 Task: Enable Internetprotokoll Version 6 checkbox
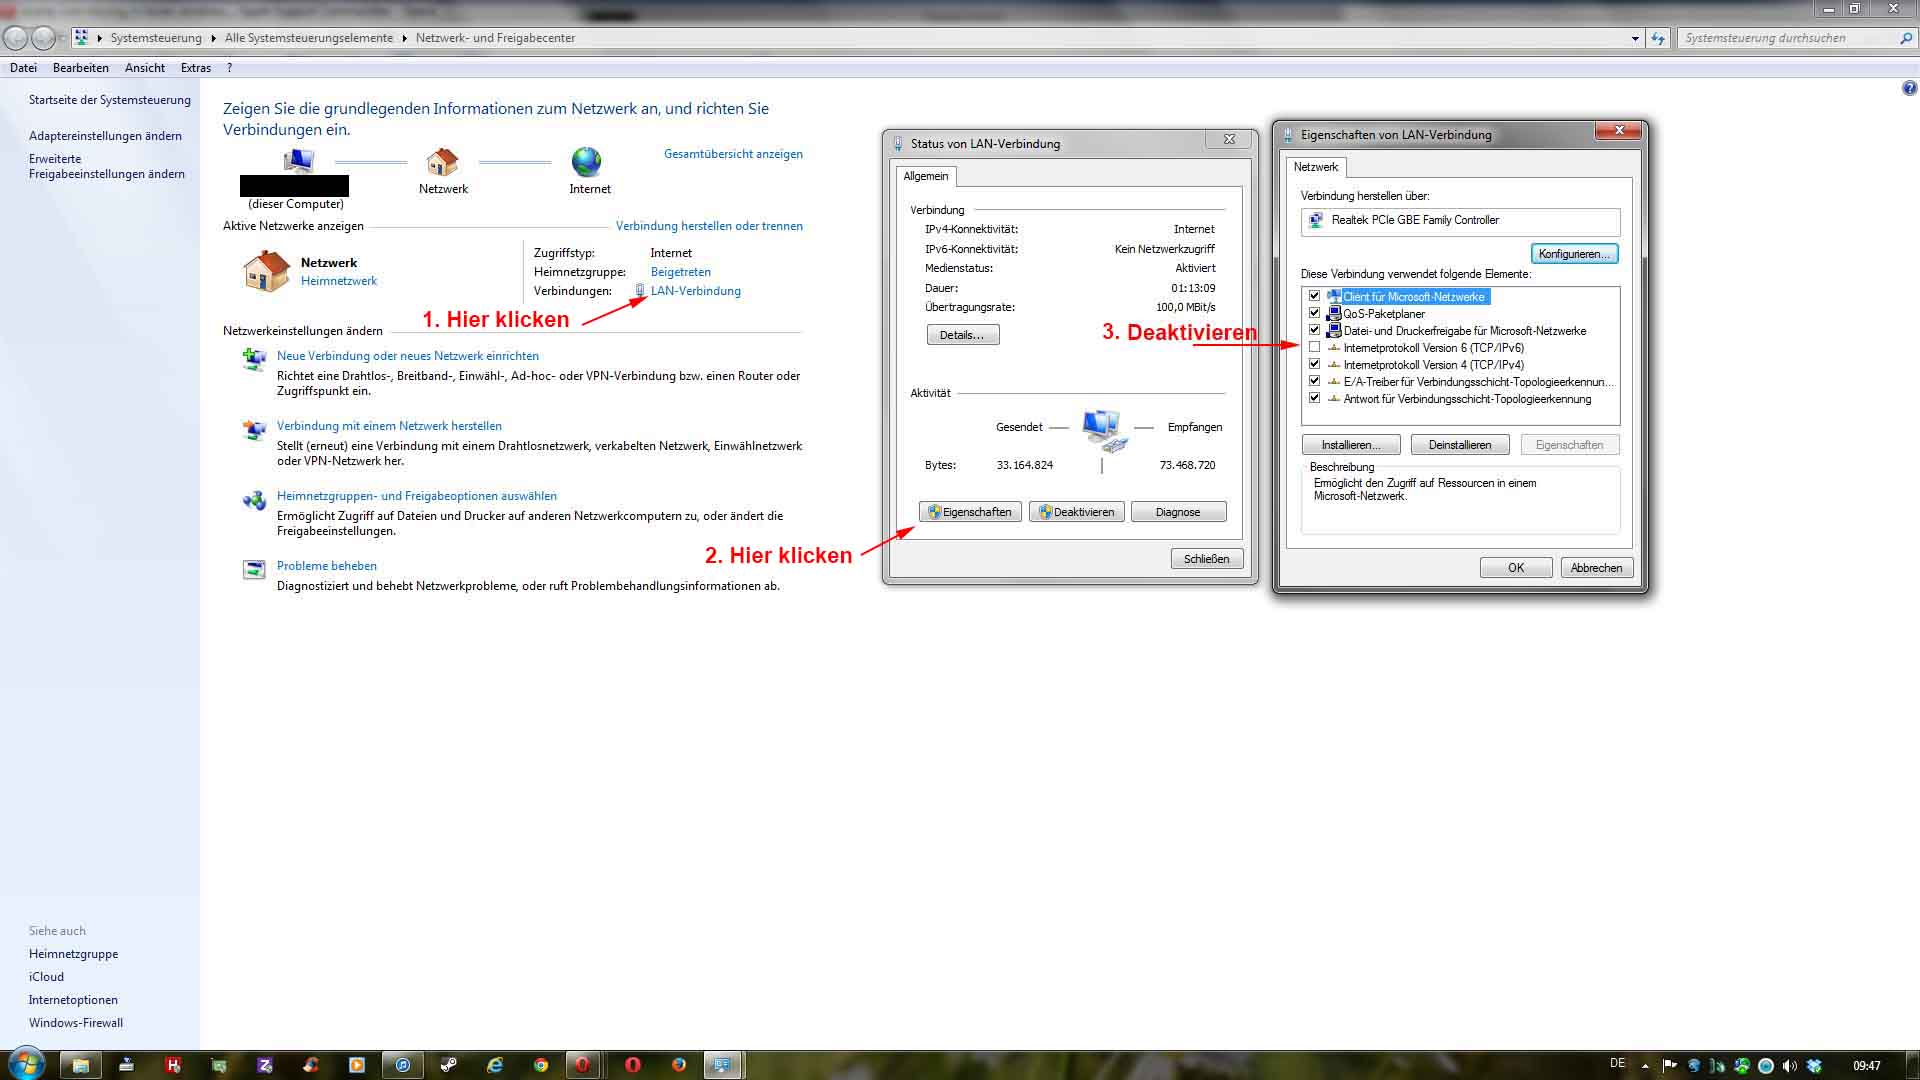tap(1314, 347)
